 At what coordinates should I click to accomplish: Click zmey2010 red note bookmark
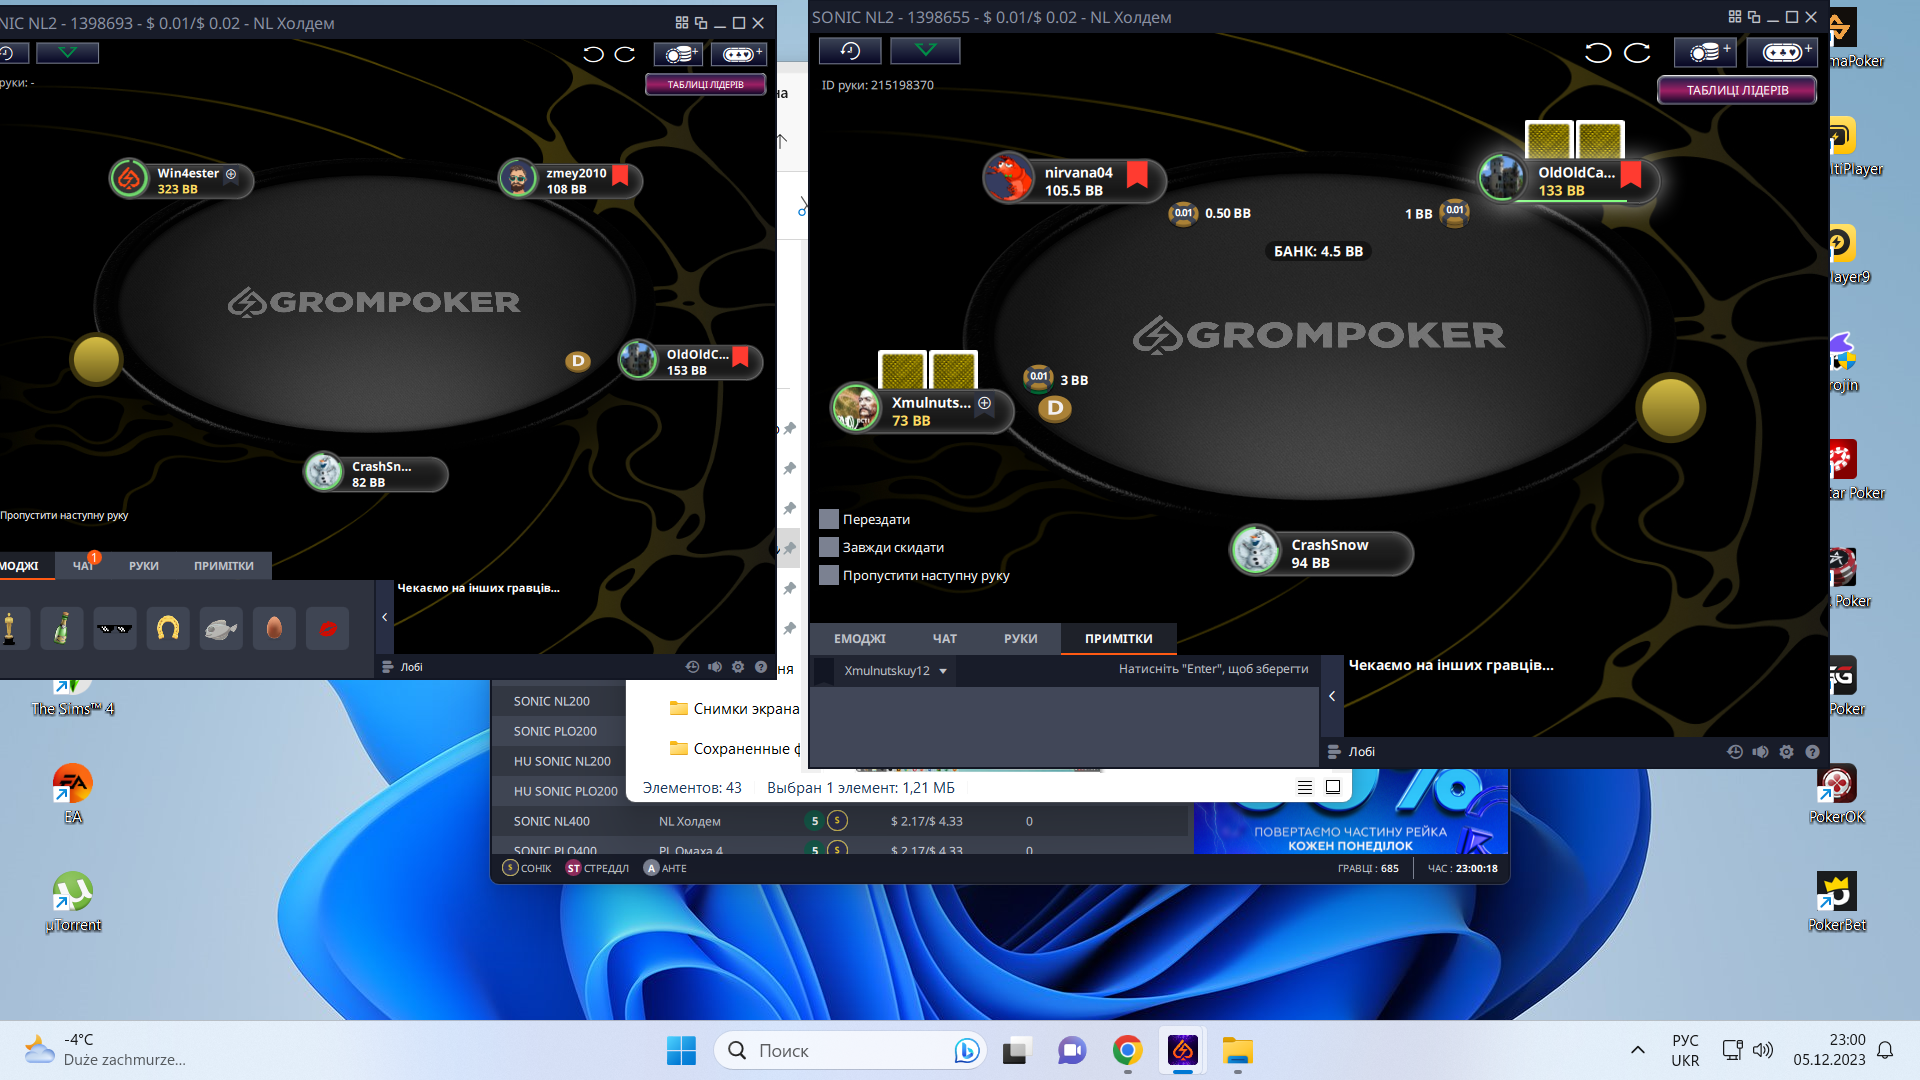click(x=620, y=176)
